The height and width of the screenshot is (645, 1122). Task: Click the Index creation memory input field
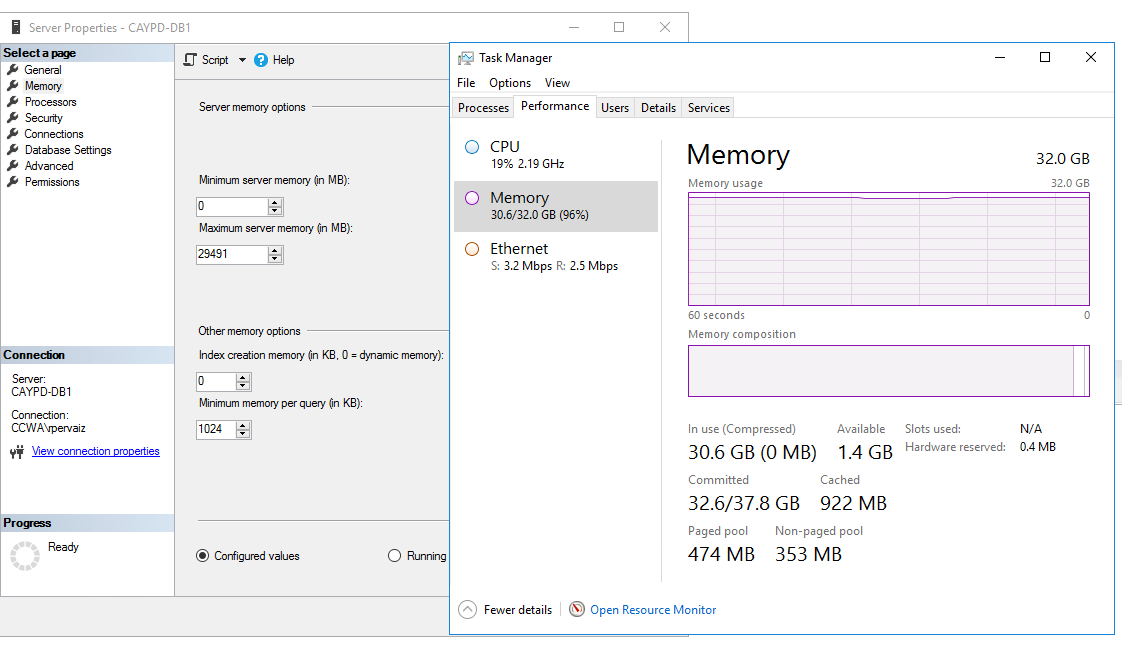215,381
